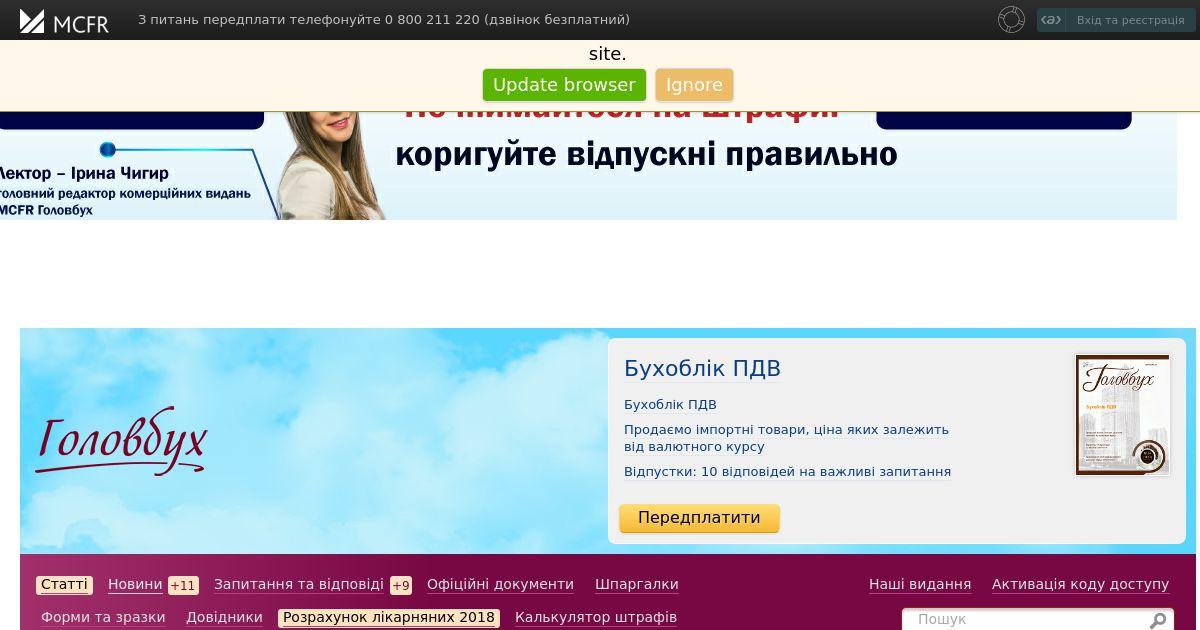Open article Продаємо імпортні товари
Screen dimensions: 1200x630
pyautogui.click(x=786, y=438)
